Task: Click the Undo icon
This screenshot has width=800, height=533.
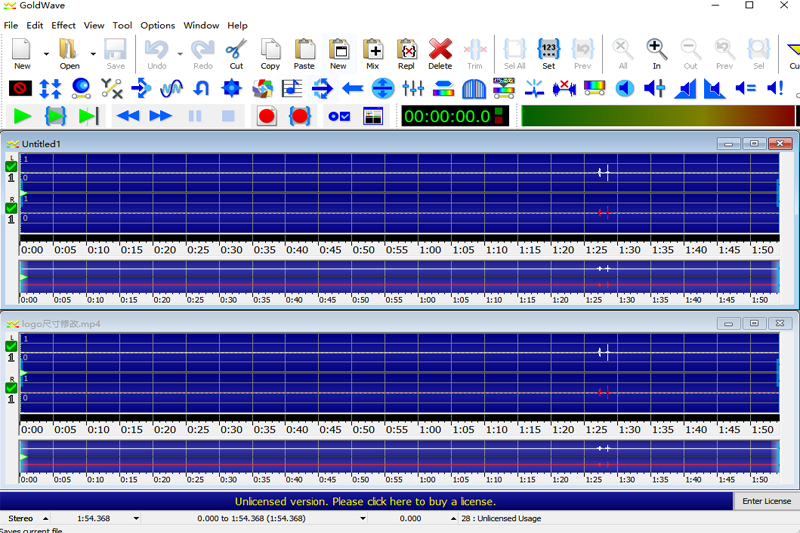Action: coord(156,49)
